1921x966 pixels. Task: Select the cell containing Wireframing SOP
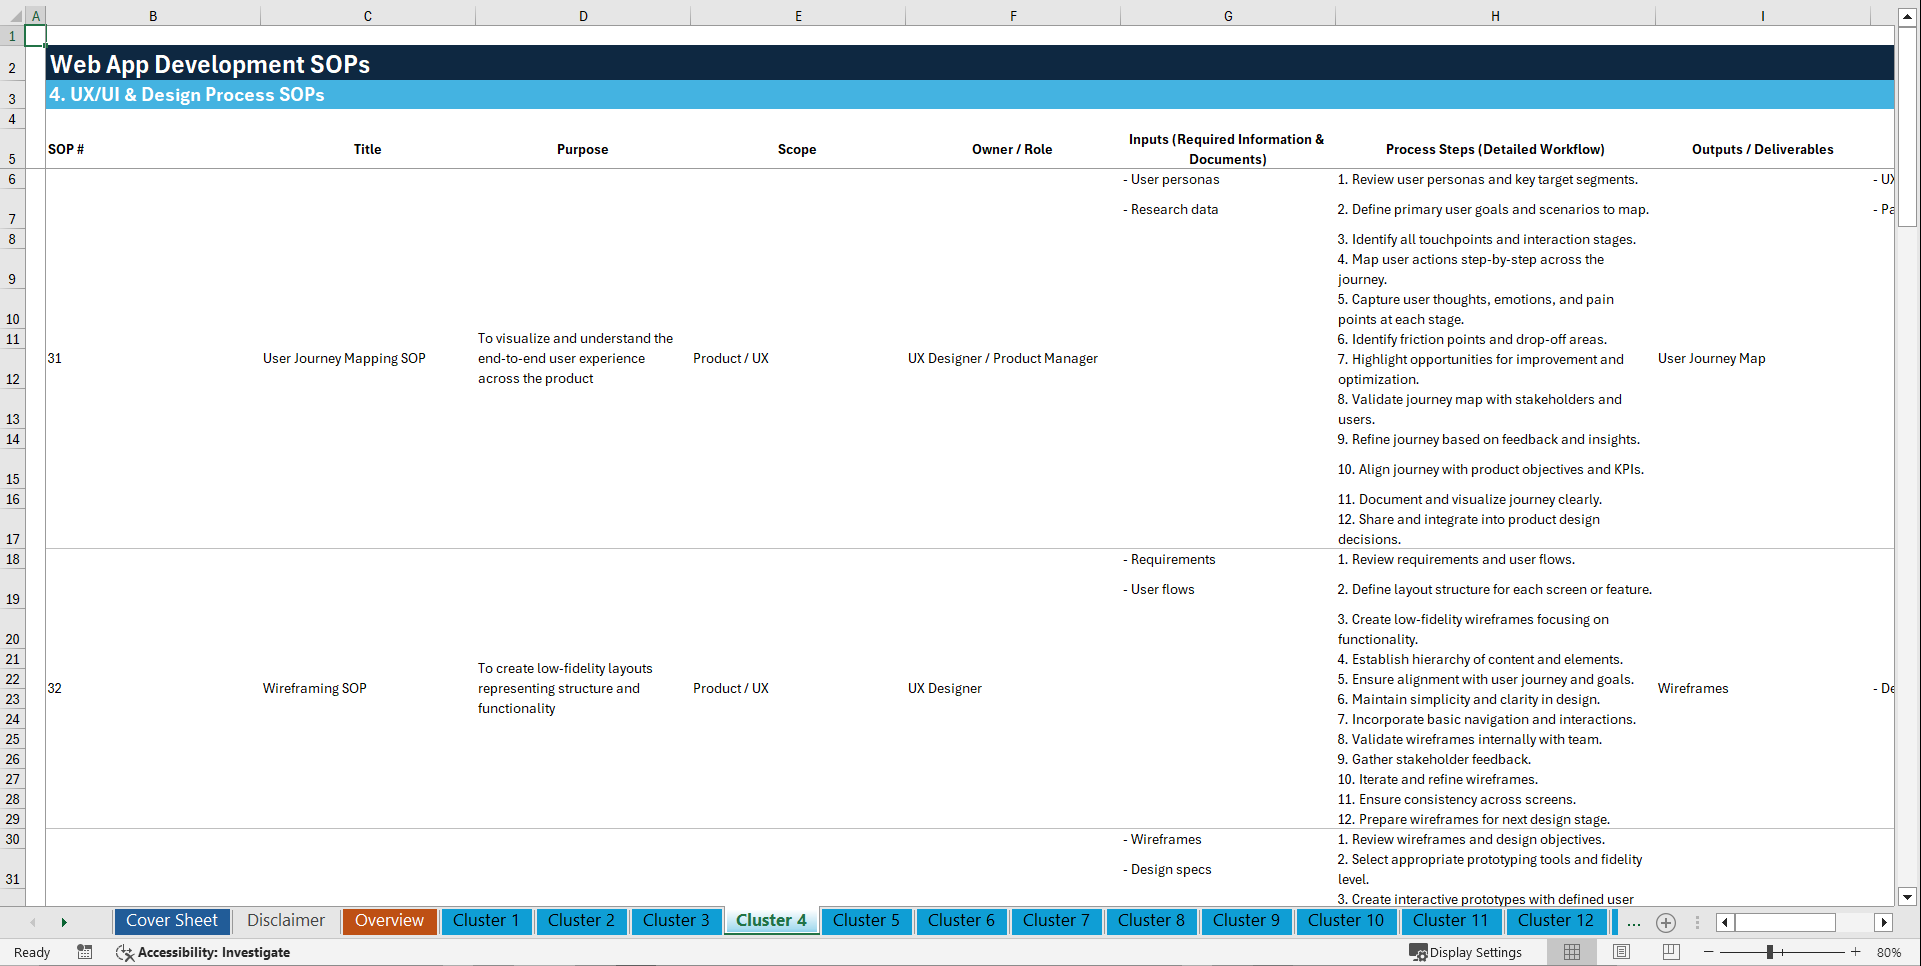(x=314, y=688)
